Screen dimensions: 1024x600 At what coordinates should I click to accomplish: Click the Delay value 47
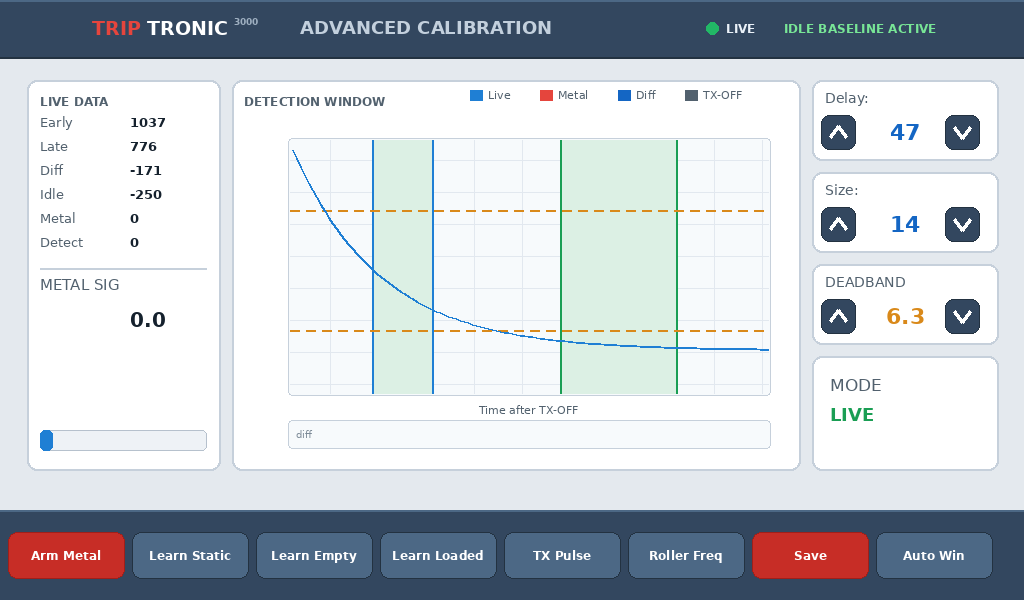904,133
